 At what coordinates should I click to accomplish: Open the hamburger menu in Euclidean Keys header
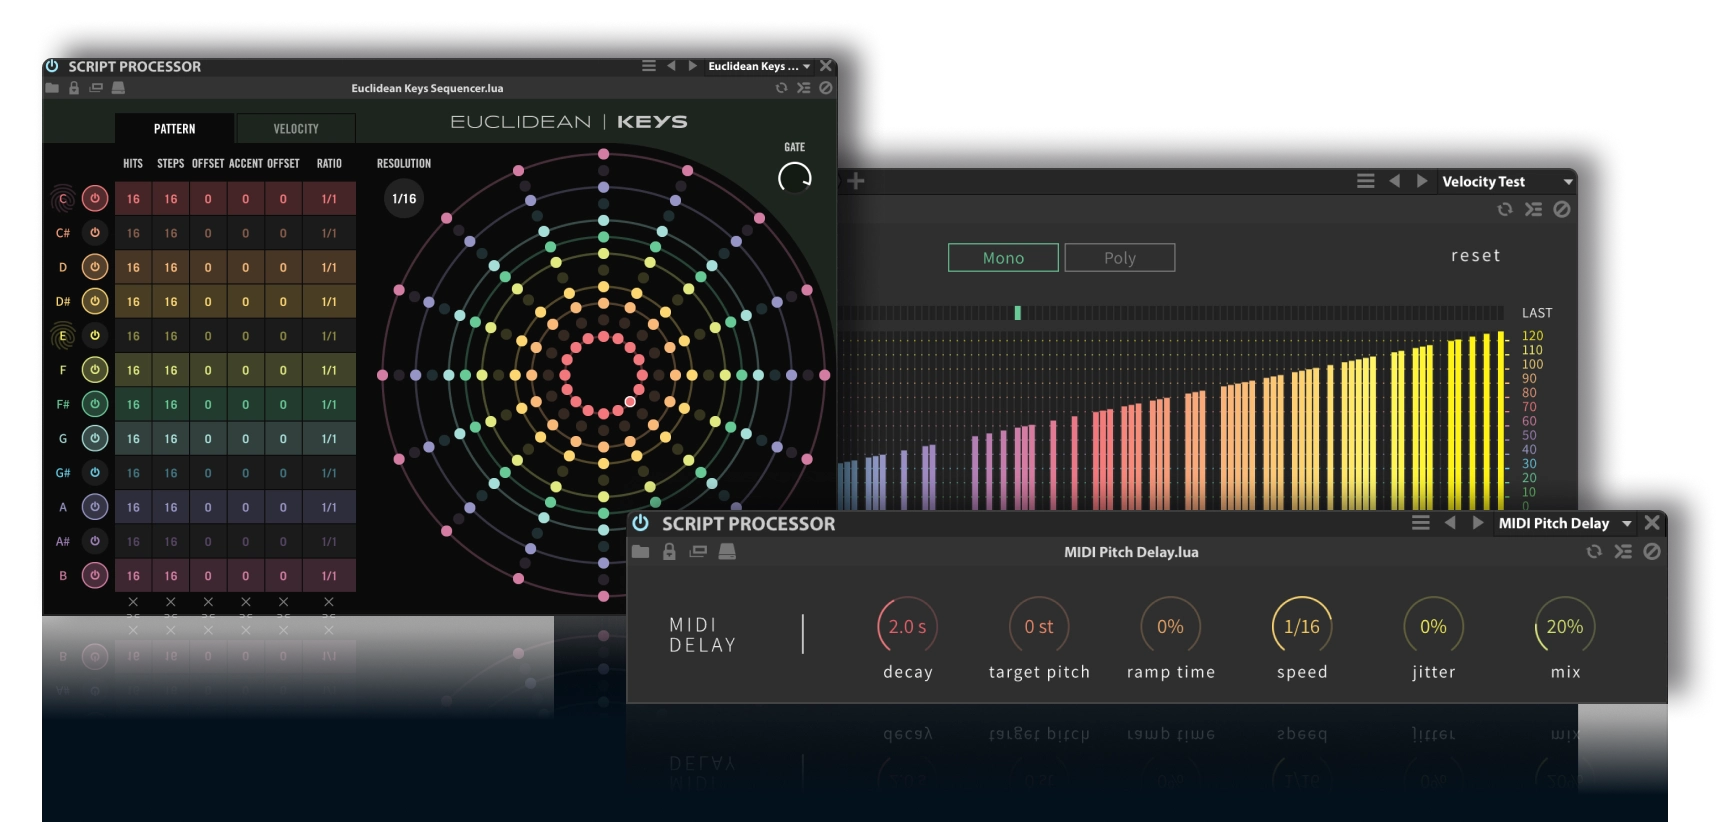pyautogui.click(x=649, y=66)
